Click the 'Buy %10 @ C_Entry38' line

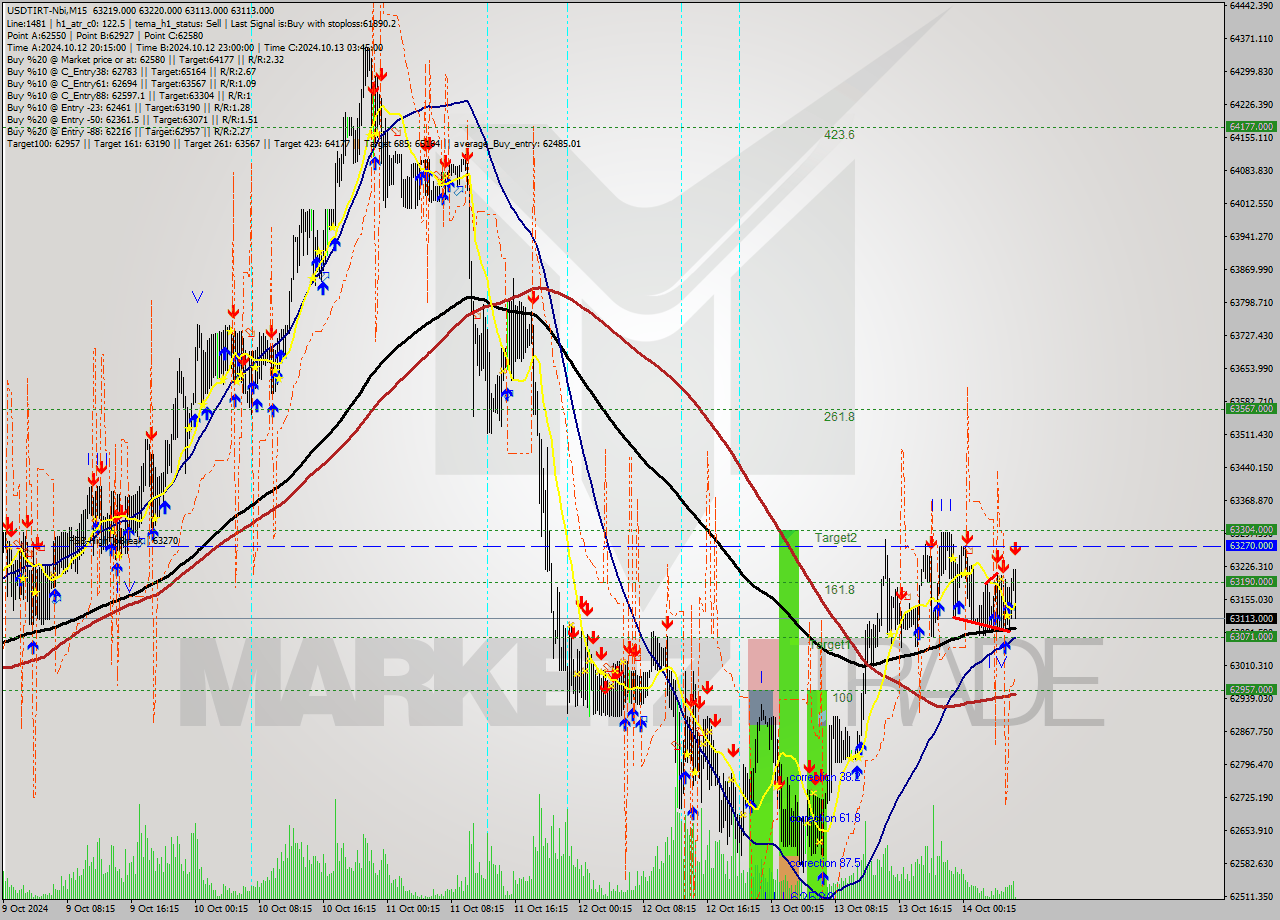click(131, 71)
